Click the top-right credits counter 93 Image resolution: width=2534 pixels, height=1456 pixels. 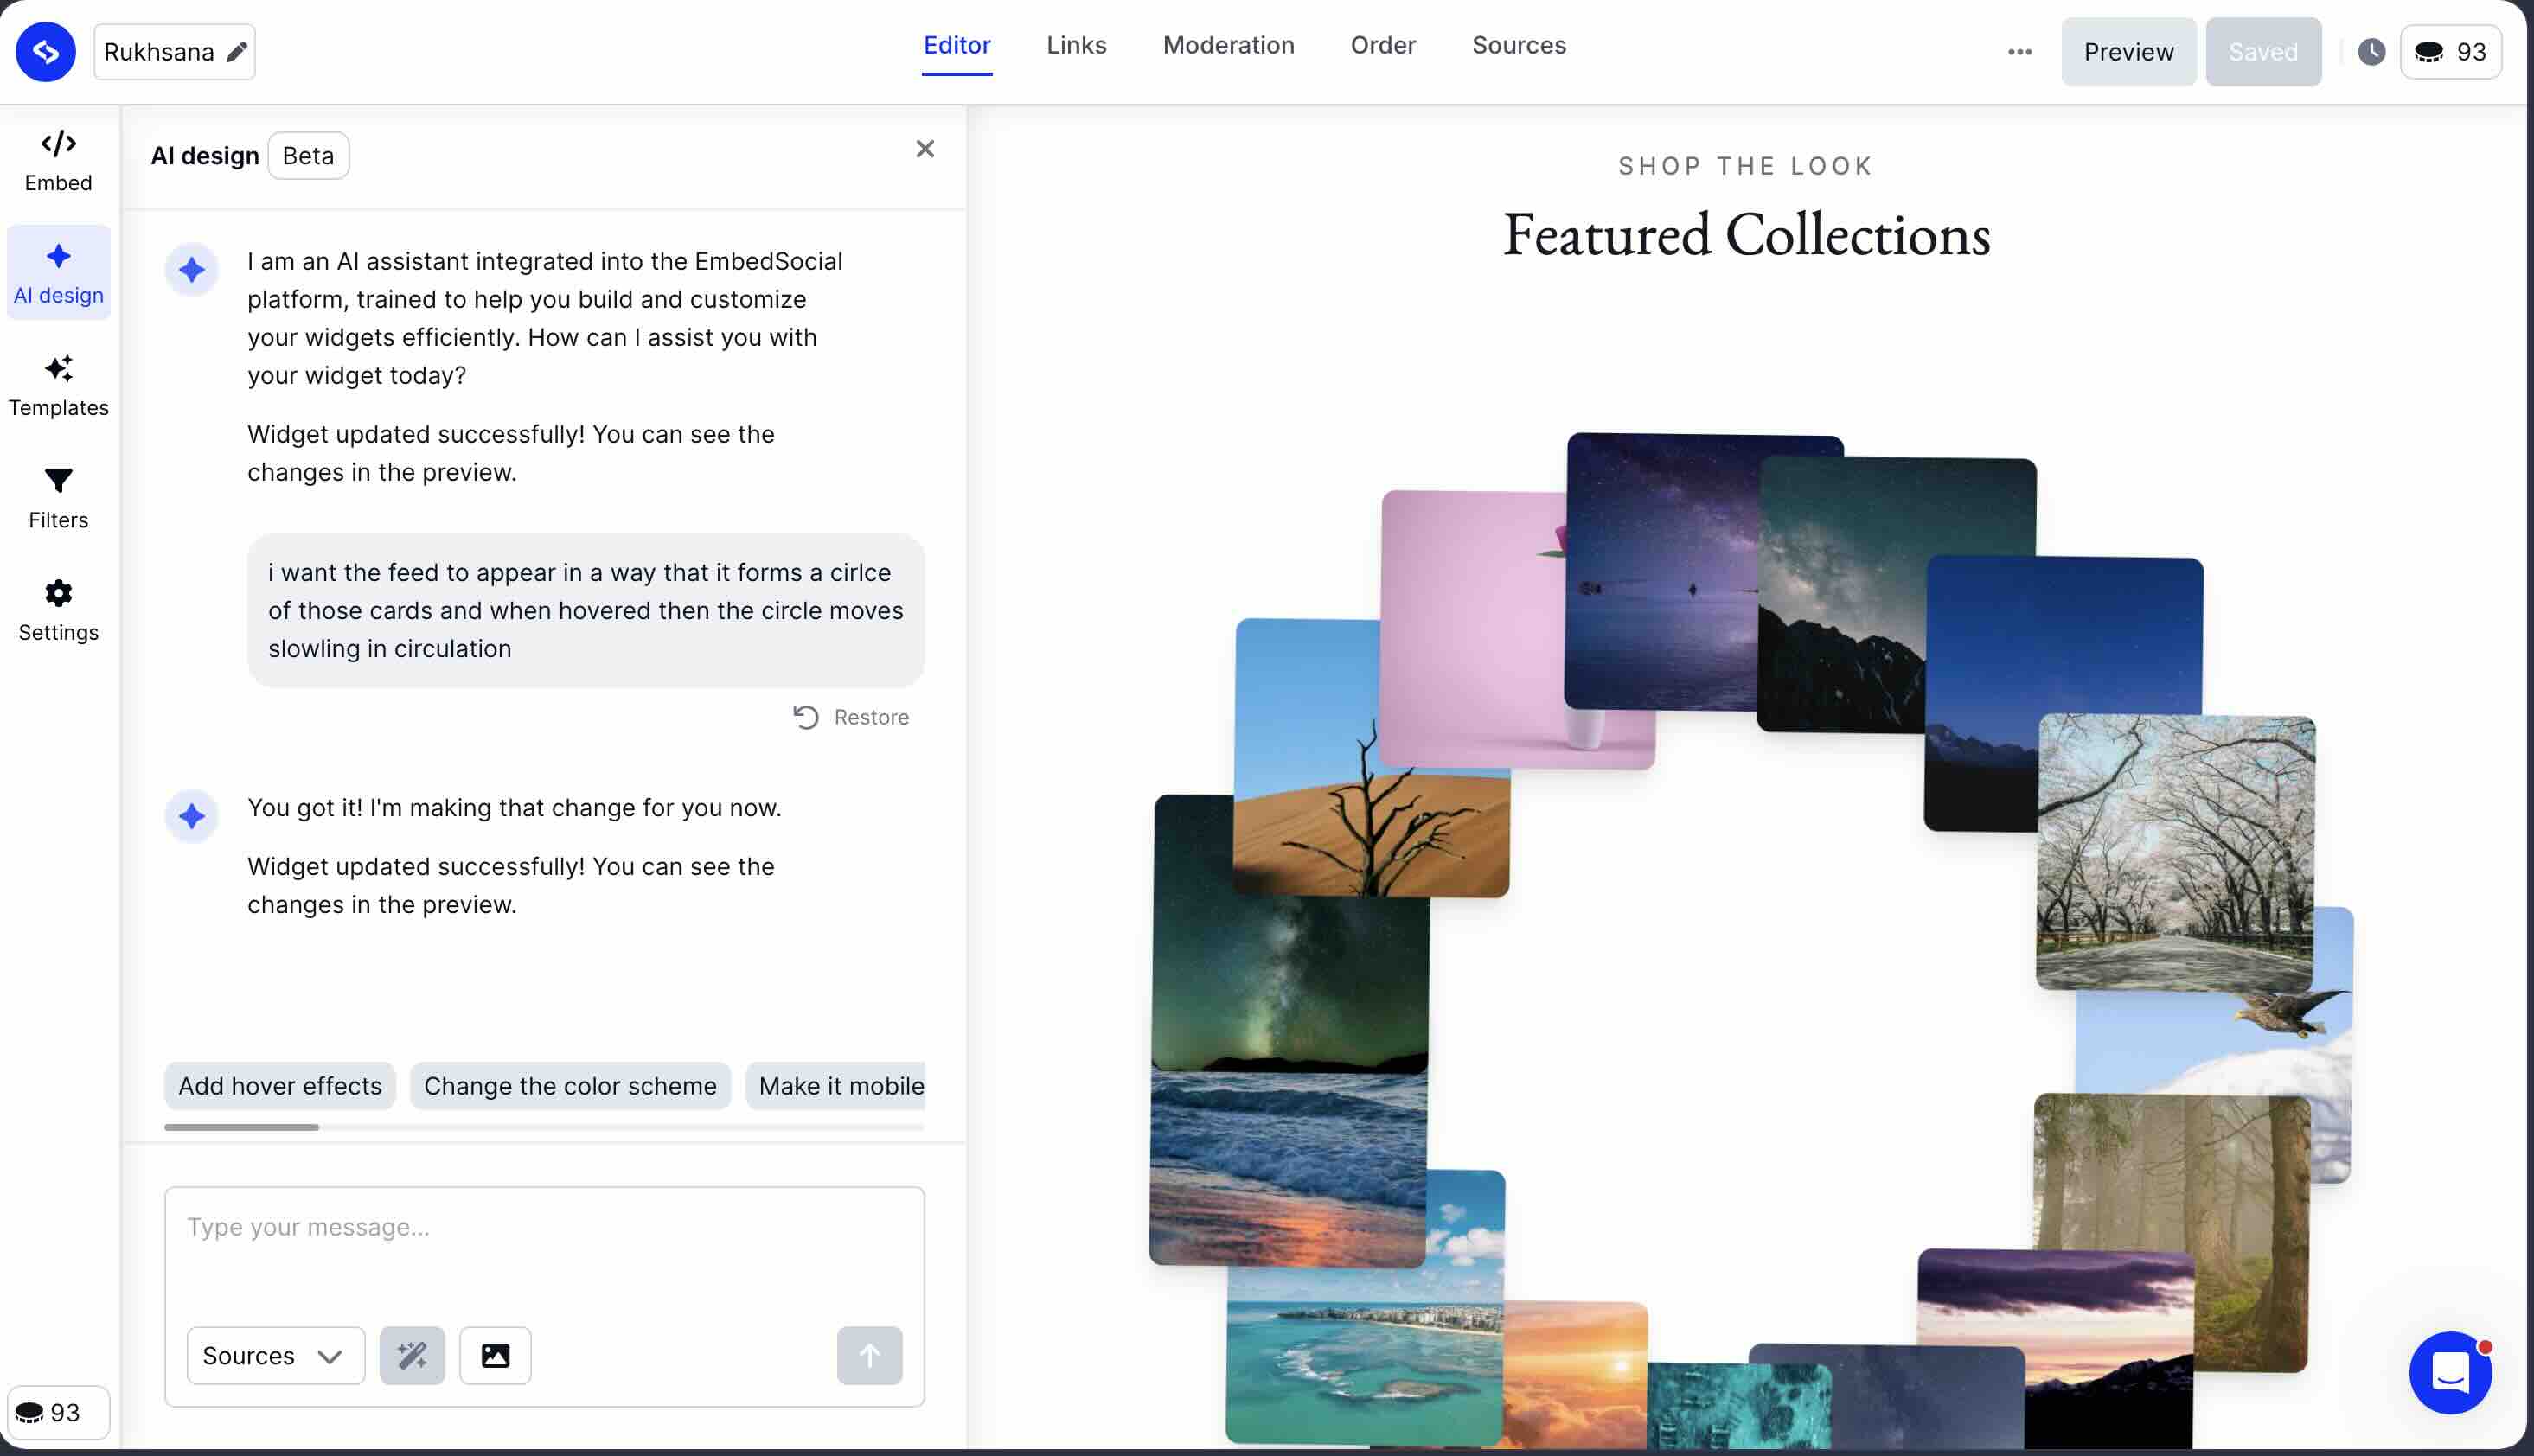(2450, 52)
